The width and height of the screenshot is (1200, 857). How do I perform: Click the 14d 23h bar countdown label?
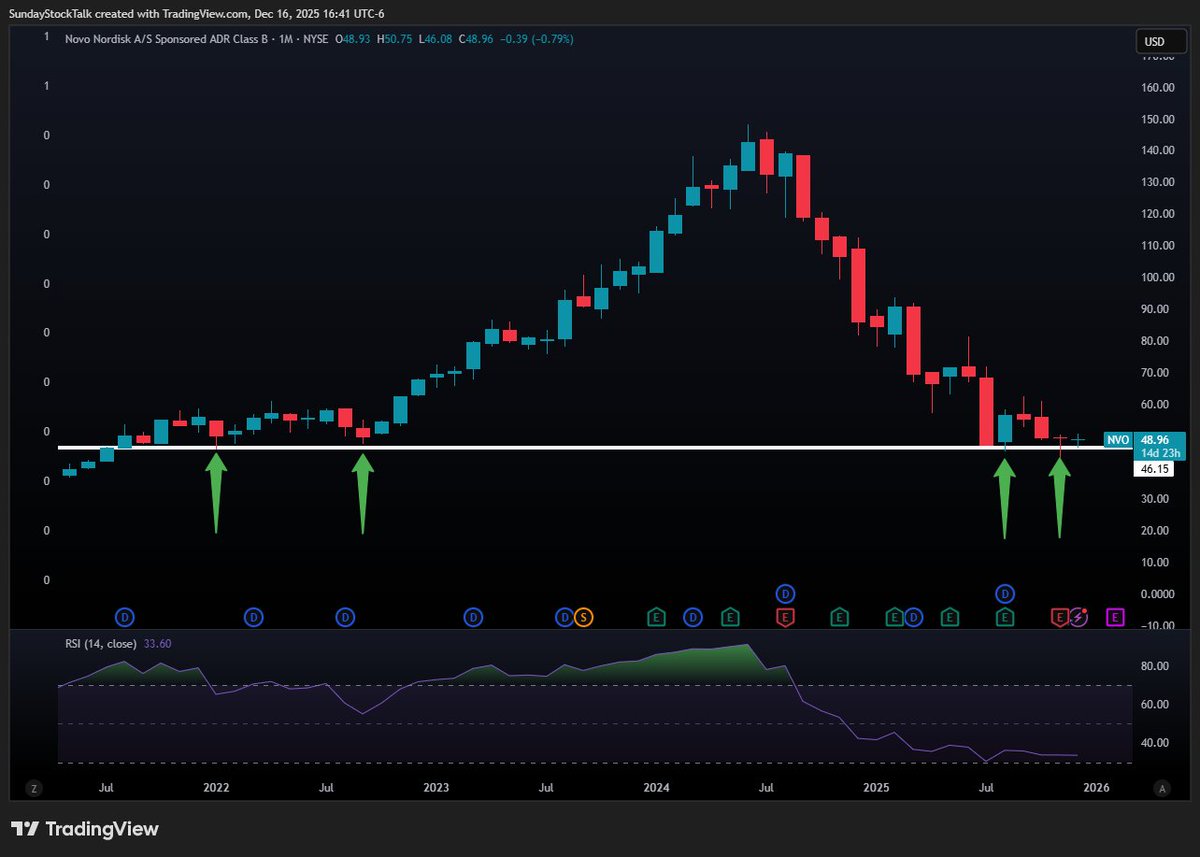[x=1160, y=452]
